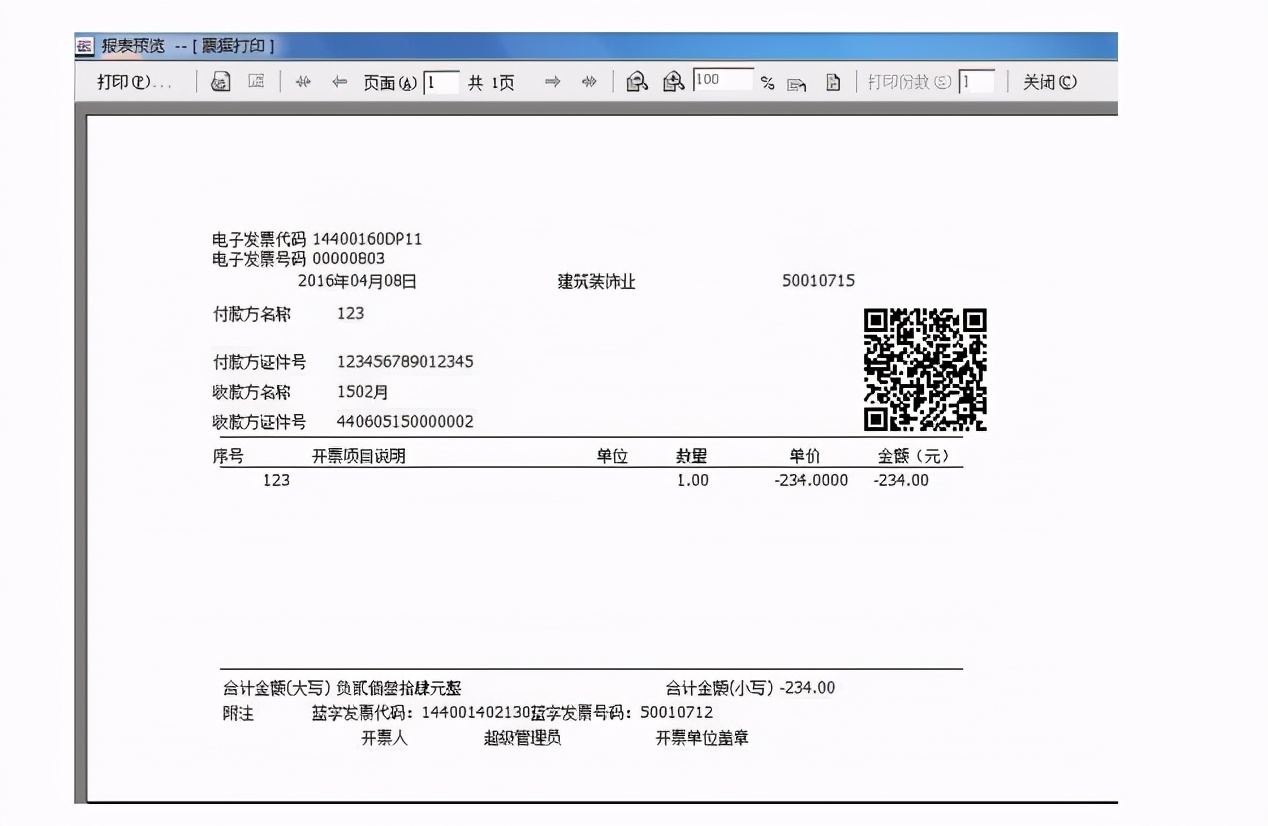Jump to first page with double-arrow icon
The height and width of the screenshot is (826, 1268).
pyautogui.click(x=302, y=82)
